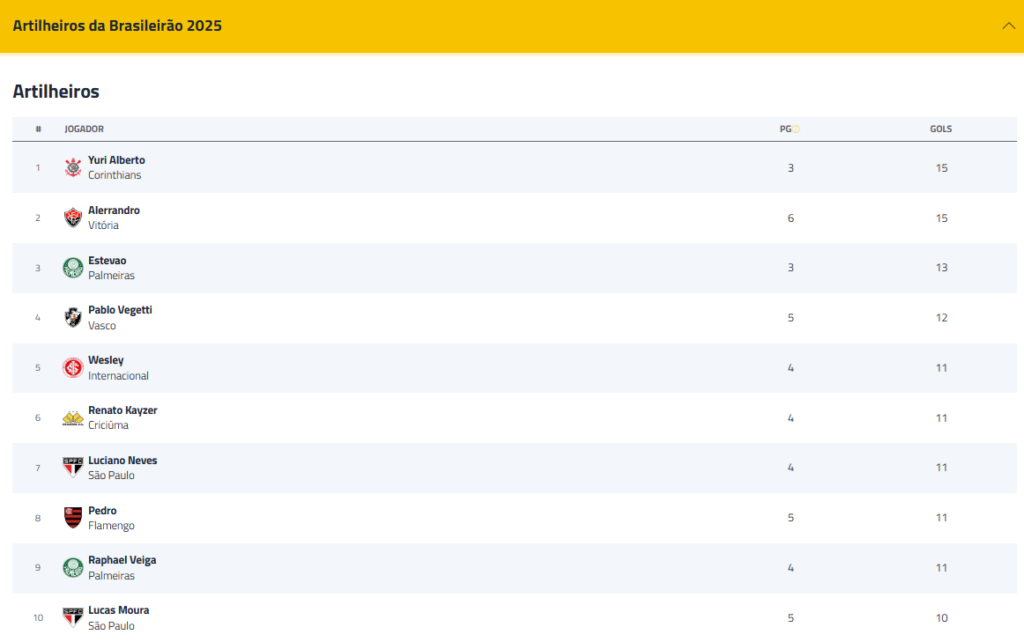Select the Lucas Moura name
The image size is (1024, 642).
coord(119,611)
